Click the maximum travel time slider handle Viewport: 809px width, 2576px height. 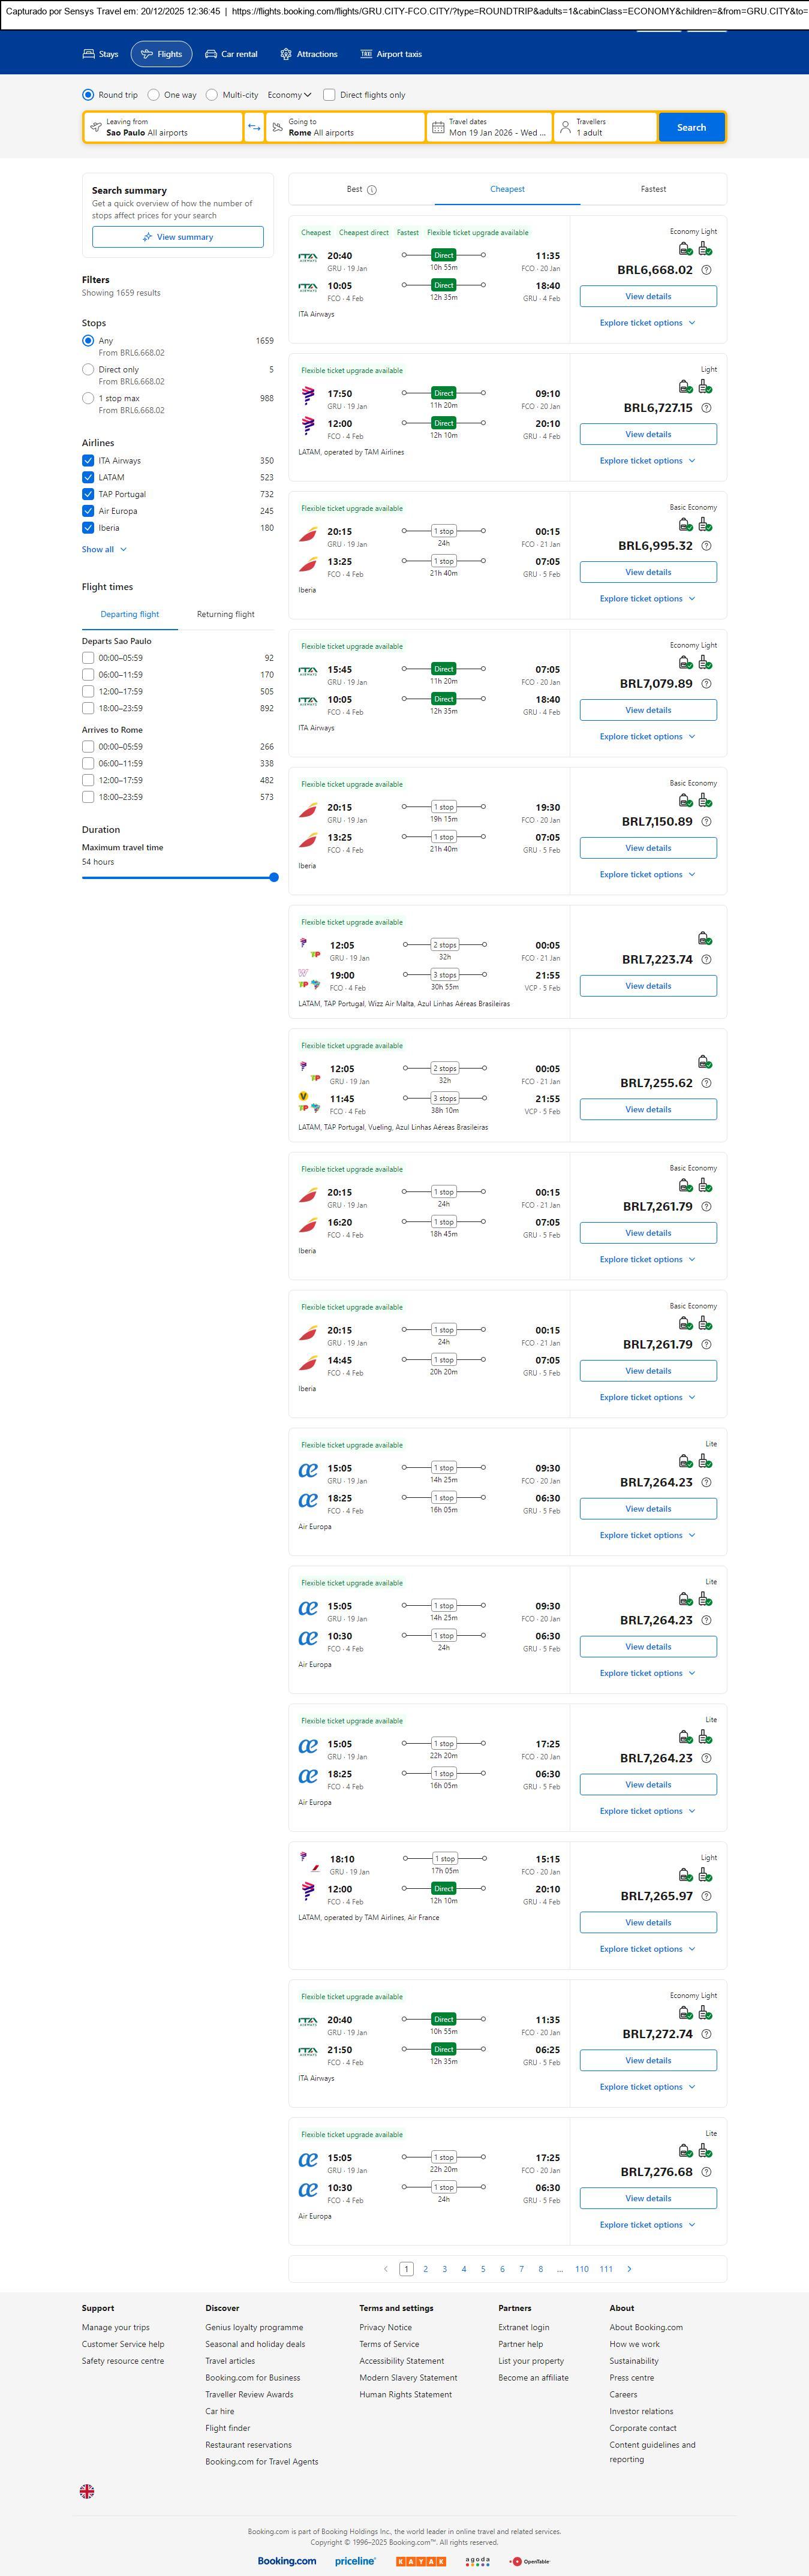pyautogui.click(x=274, y=877)
